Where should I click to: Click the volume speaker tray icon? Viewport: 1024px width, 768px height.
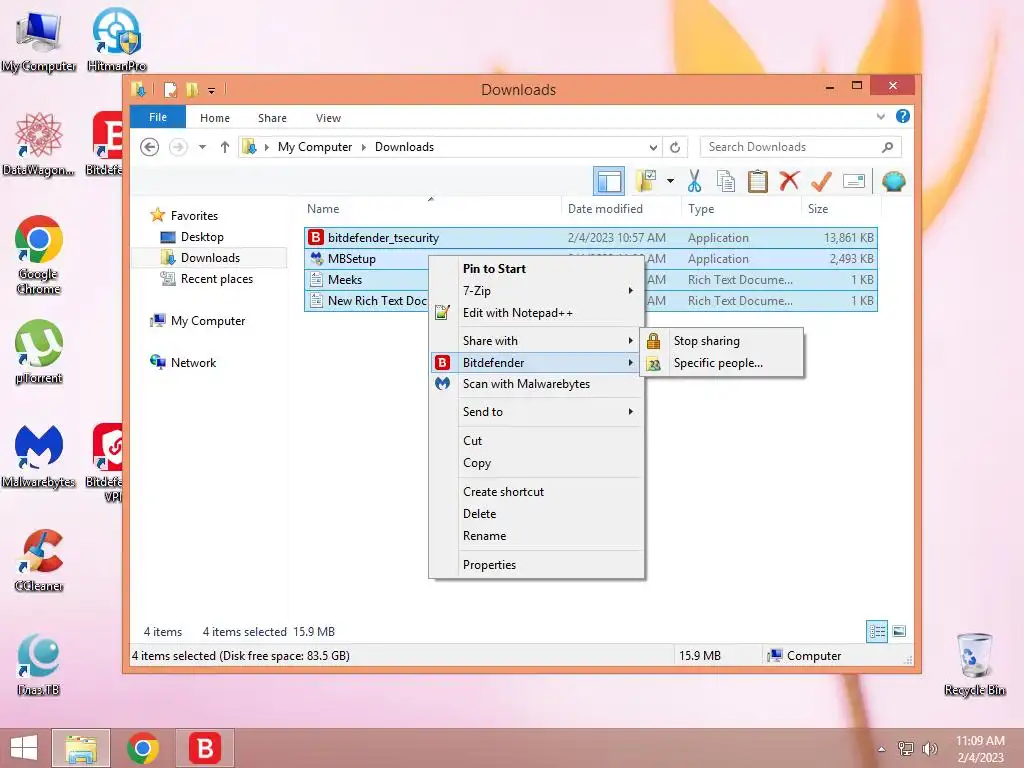(930, 748)
